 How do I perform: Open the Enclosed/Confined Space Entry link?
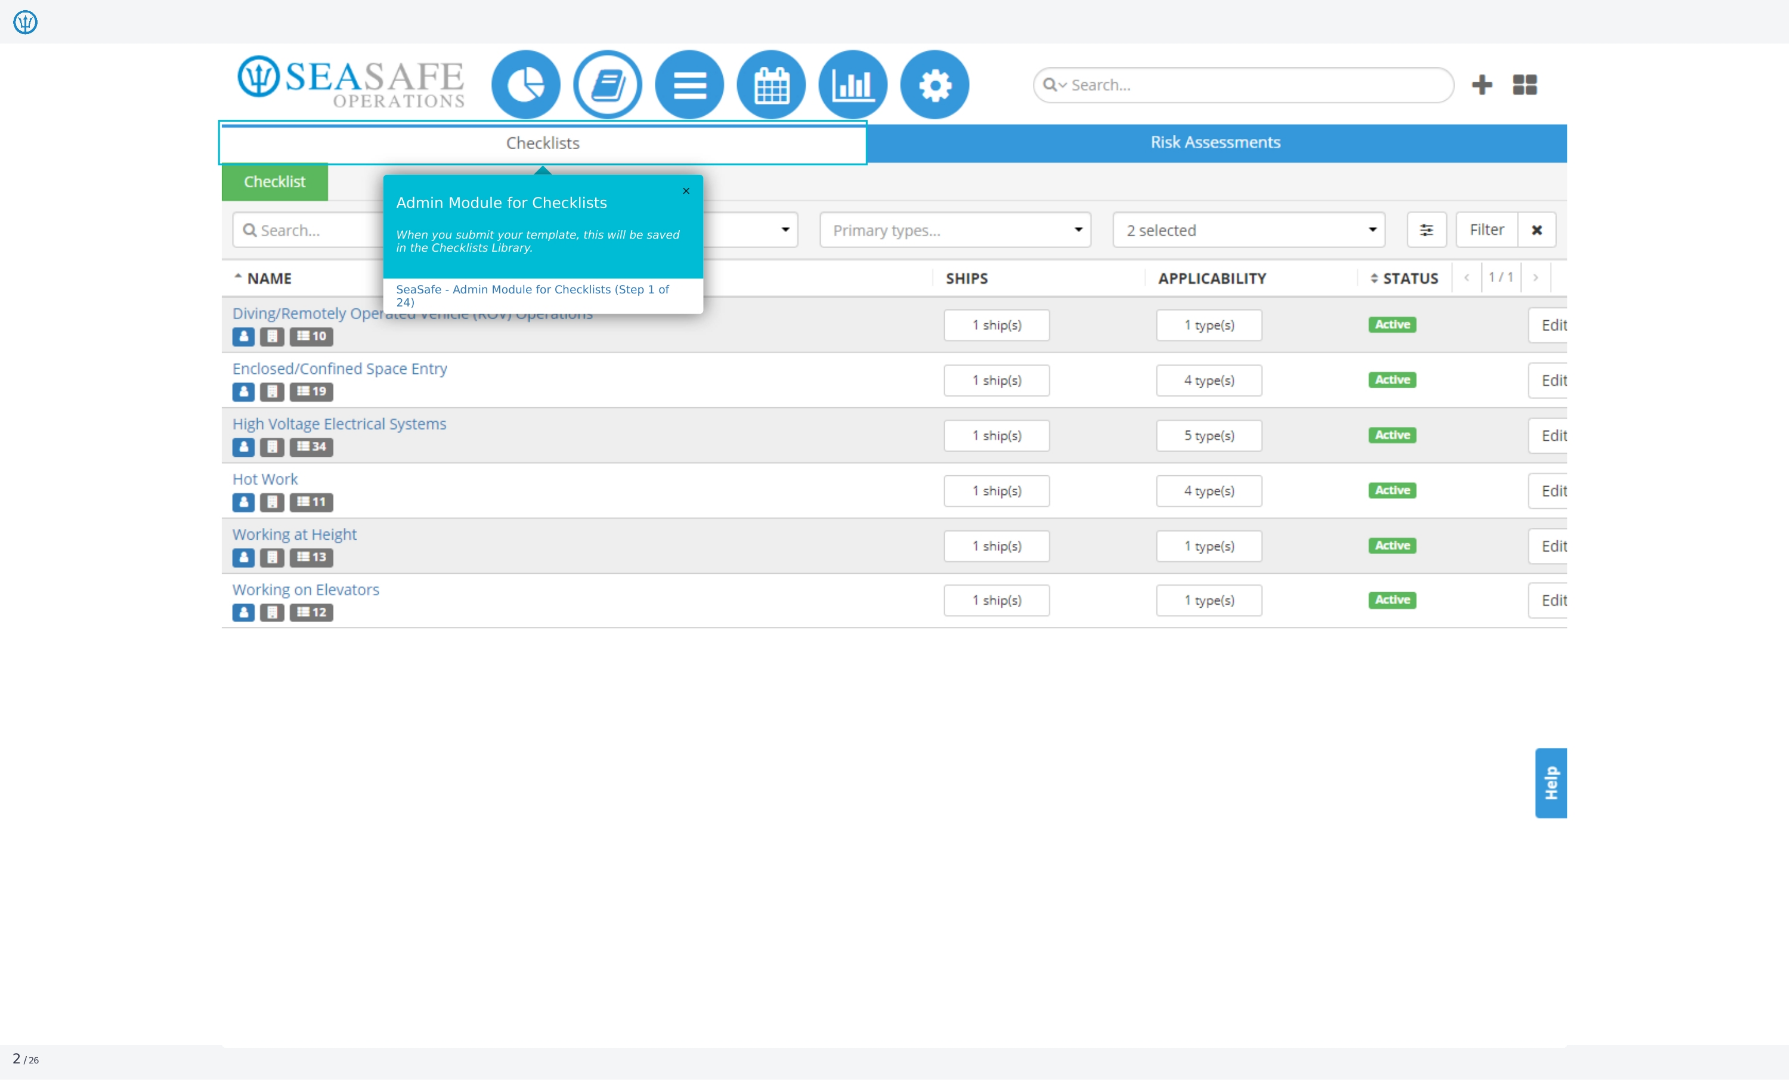point(340,369)
